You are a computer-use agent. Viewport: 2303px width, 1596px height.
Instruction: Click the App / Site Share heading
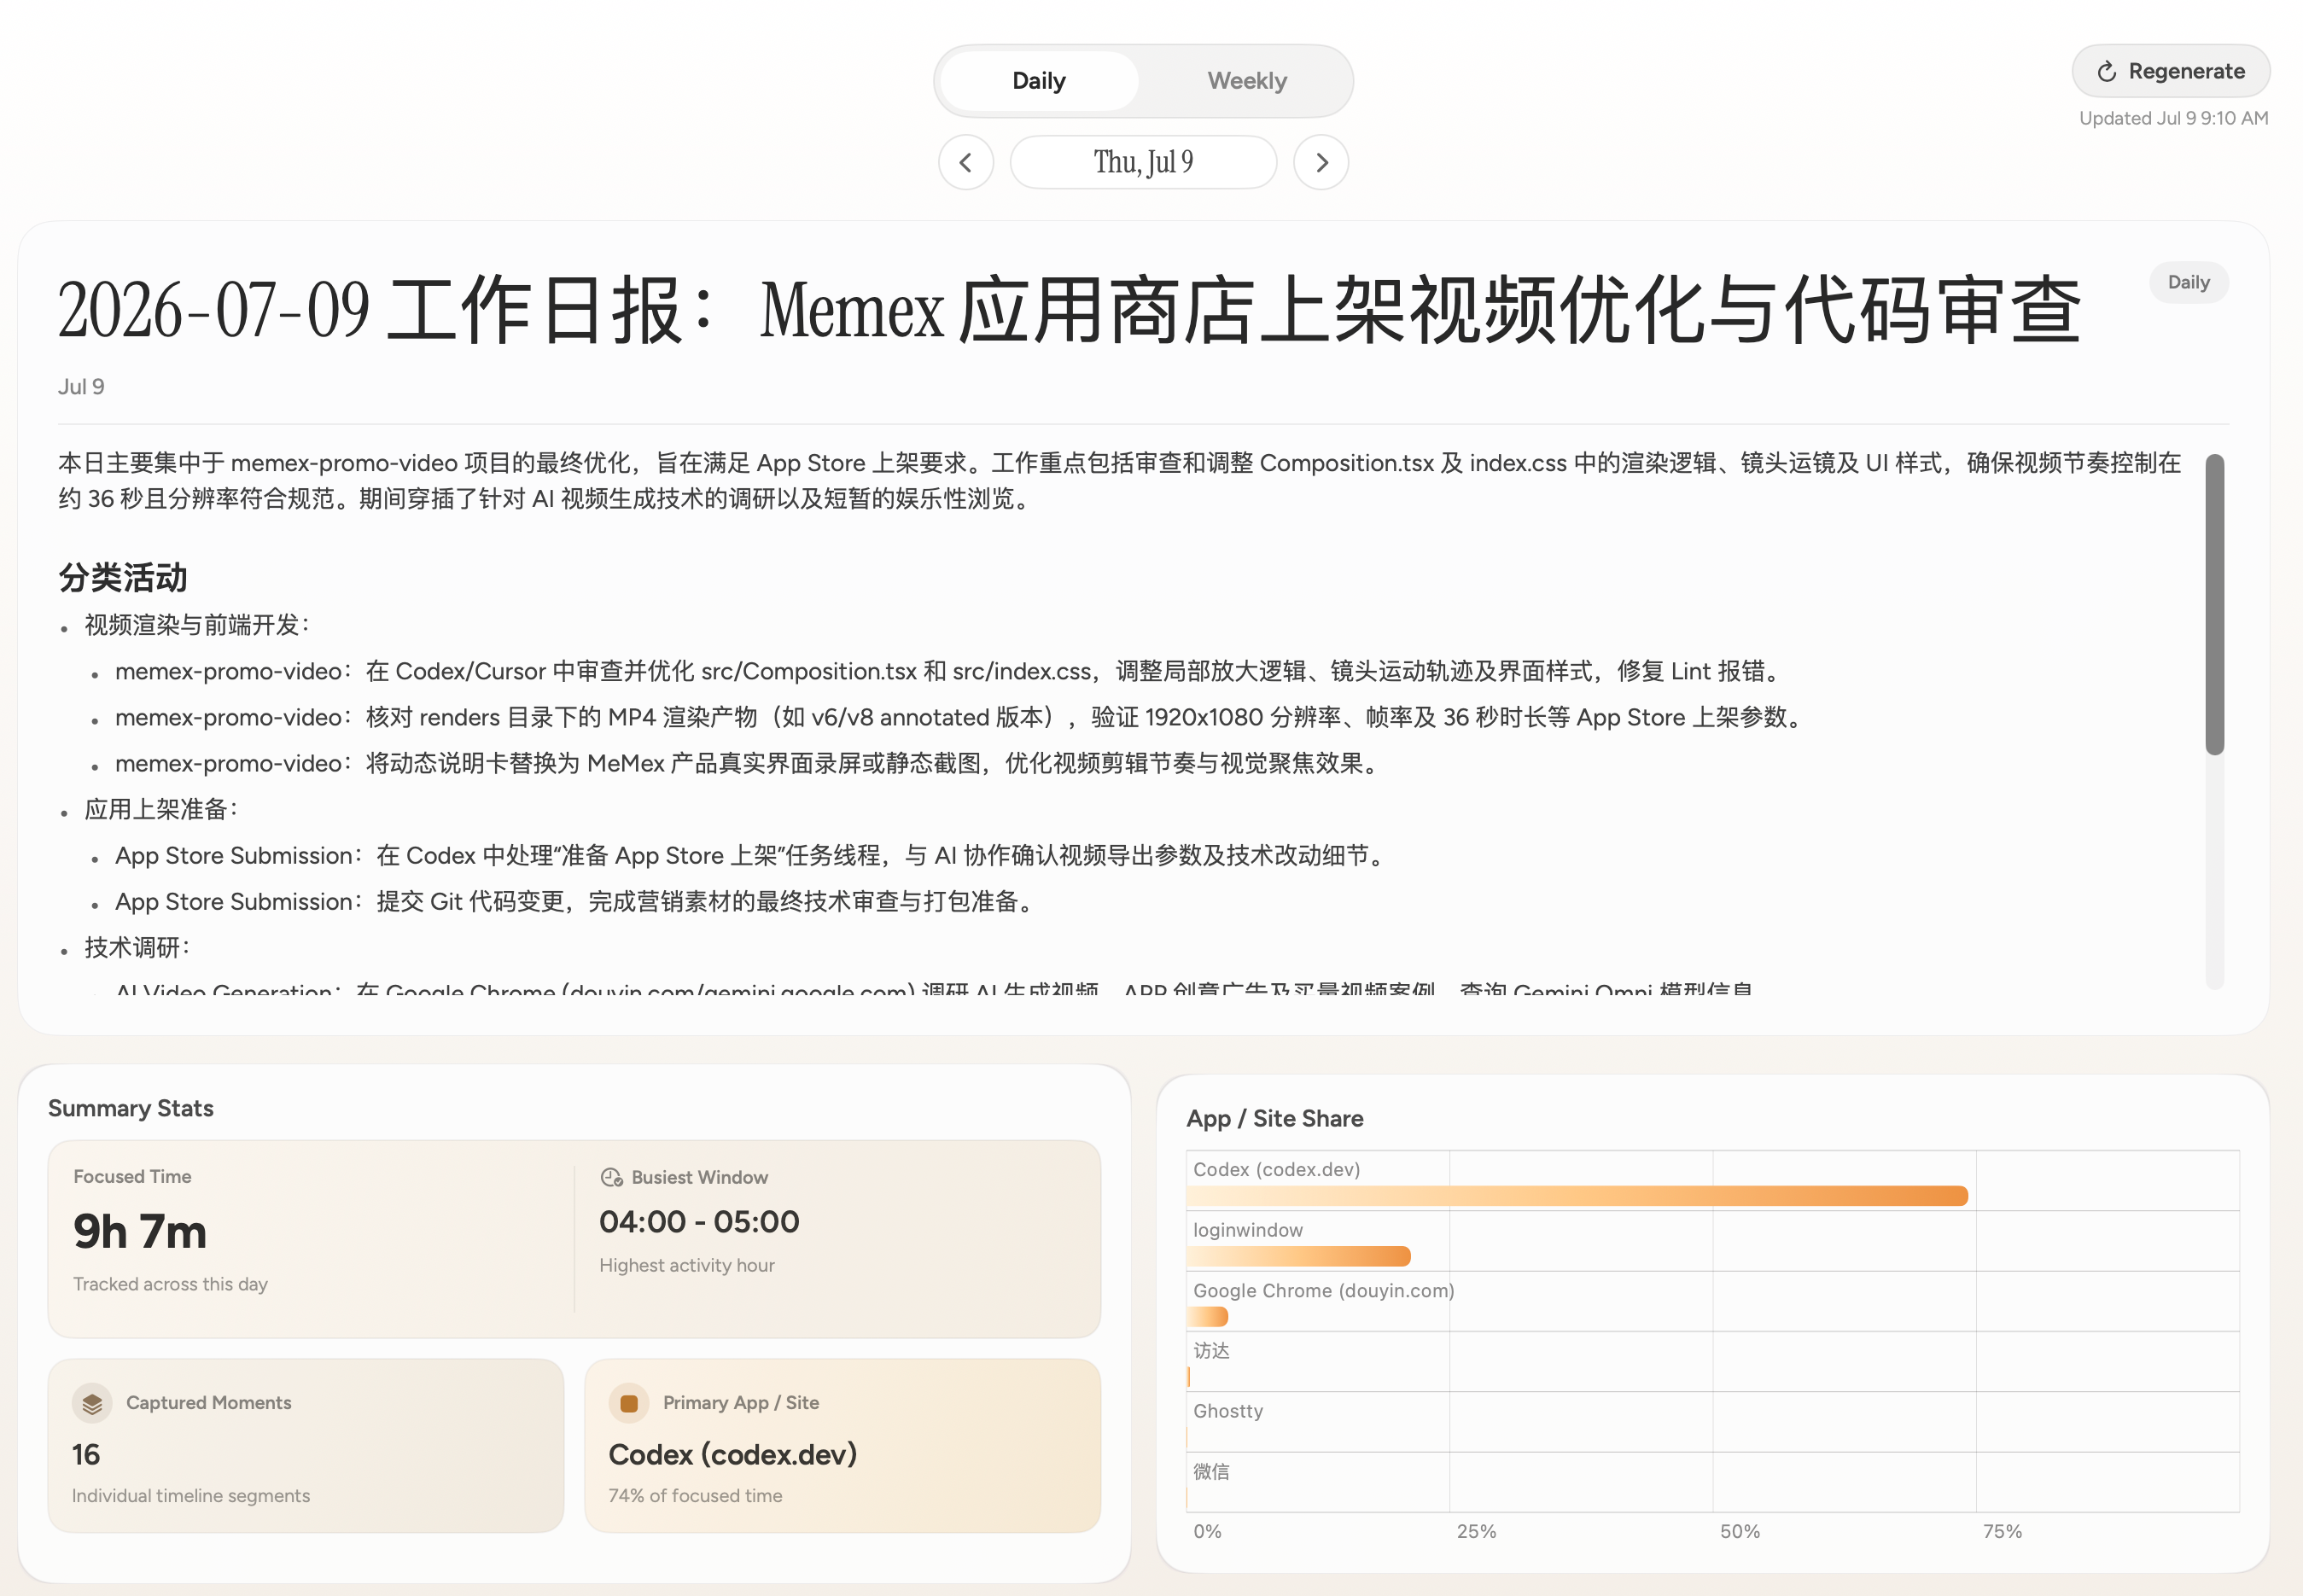click(1275, 1118)
